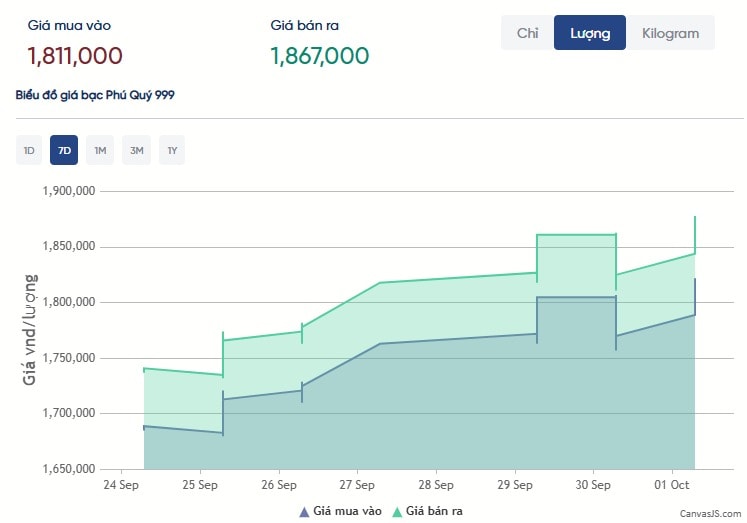Show the 1D time range

click(29, 151)
